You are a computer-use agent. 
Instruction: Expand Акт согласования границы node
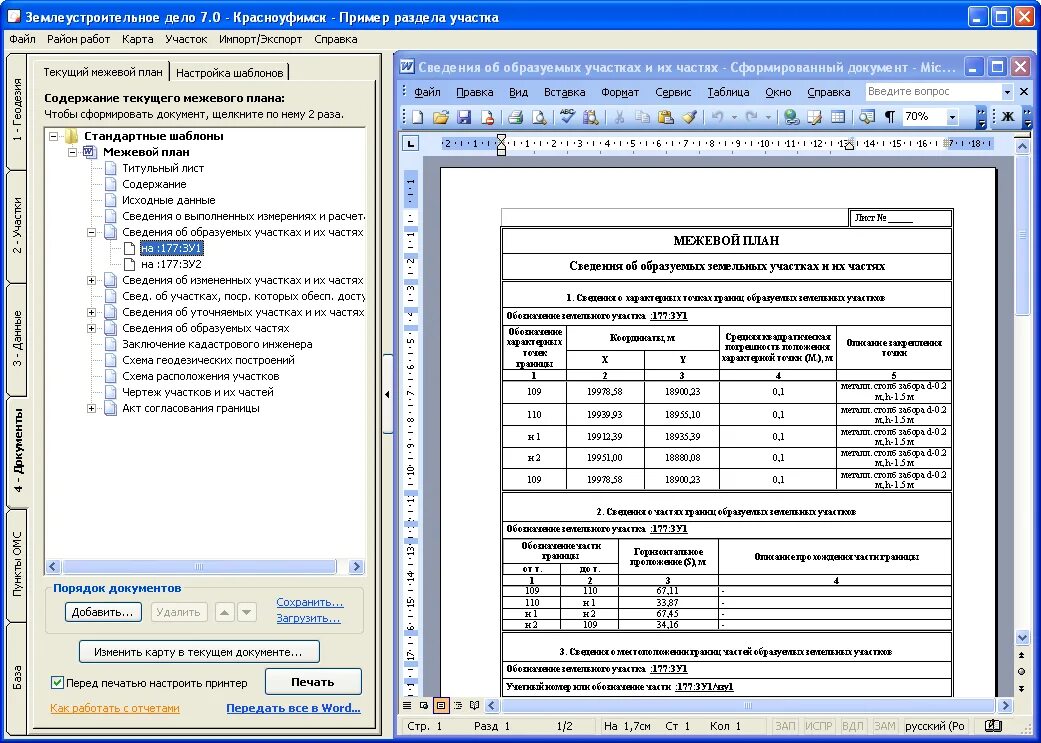pyautogui.click(x=92, y=408)
